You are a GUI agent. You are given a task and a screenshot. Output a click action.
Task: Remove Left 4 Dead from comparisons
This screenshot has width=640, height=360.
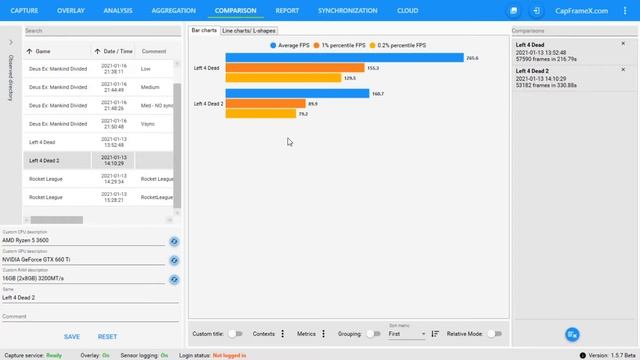point(623,43)
